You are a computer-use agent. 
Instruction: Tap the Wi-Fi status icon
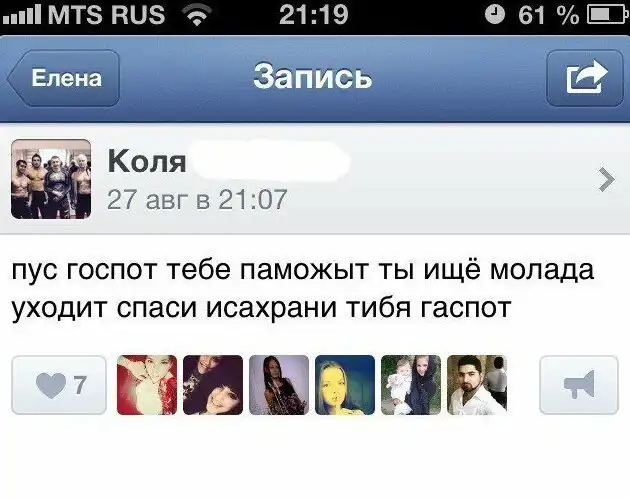196,15
